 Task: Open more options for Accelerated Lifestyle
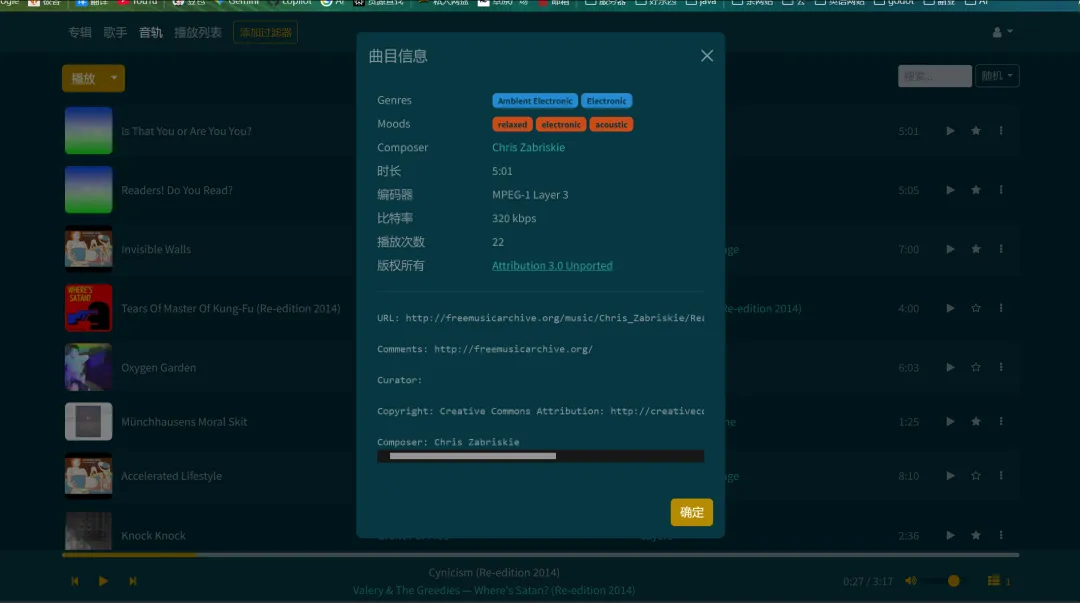coord(1001,476)
